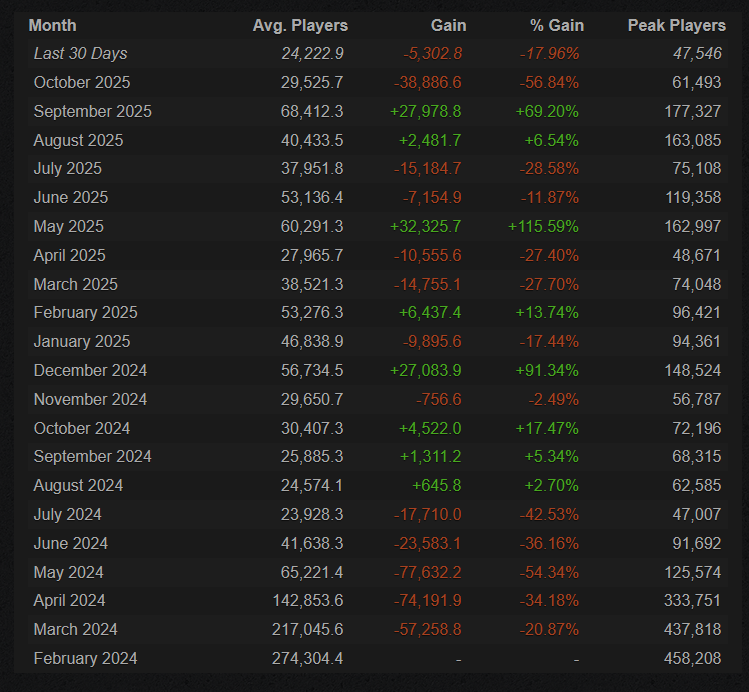The height and width of the screenshot is (692, 749).
Task: Click the percent gain +91.34%
Action: coord(547,371)
